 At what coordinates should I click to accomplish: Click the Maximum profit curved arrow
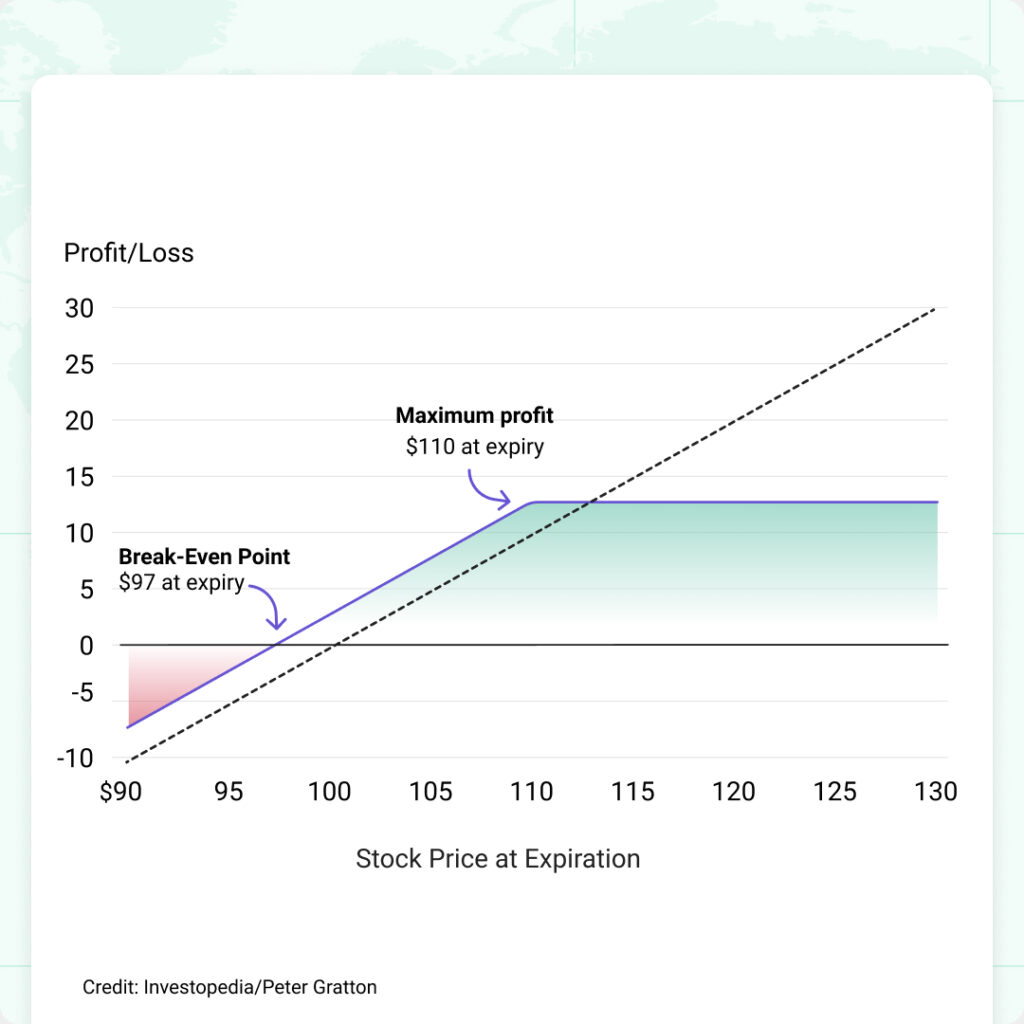tap(488, 489)
